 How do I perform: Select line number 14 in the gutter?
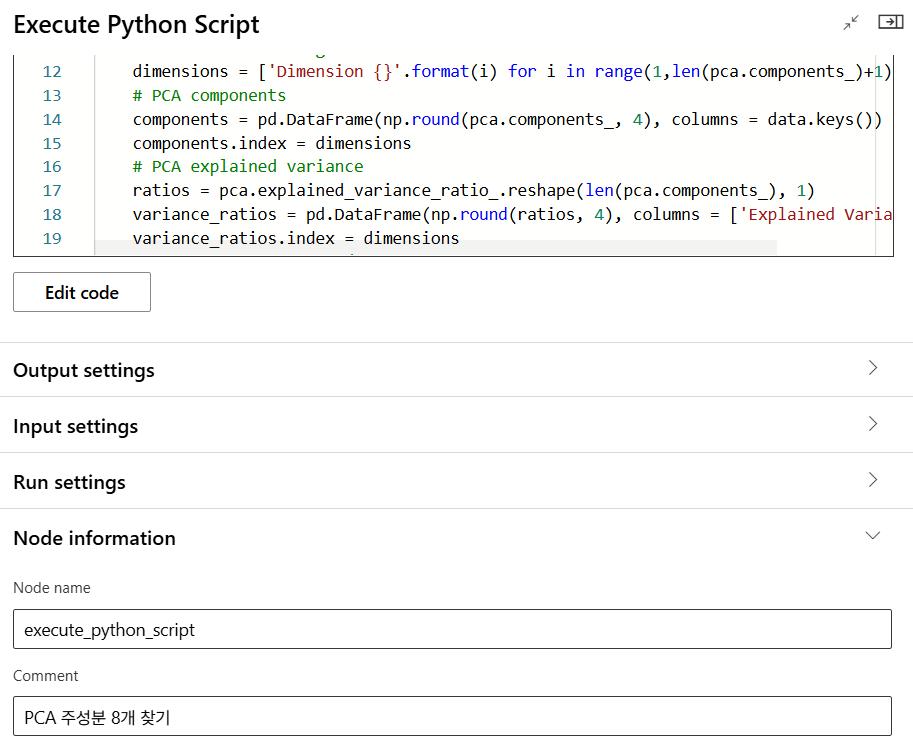(51, 120)
